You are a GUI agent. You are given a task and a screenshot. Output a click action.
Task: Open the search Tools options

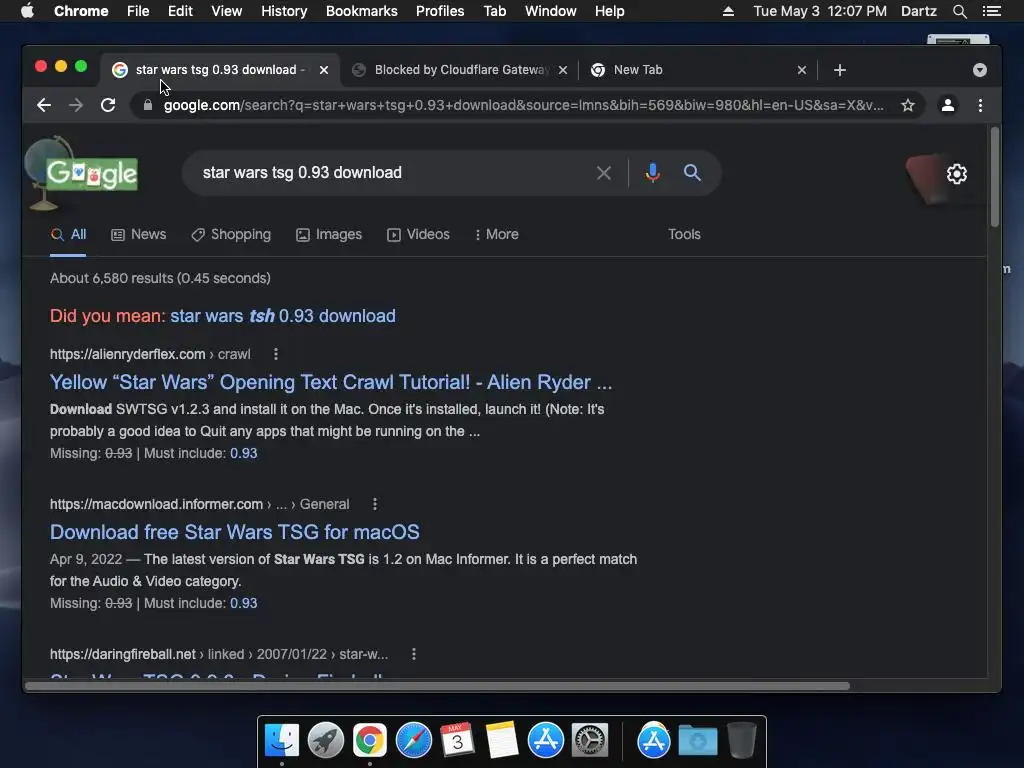tap(684, 234)
